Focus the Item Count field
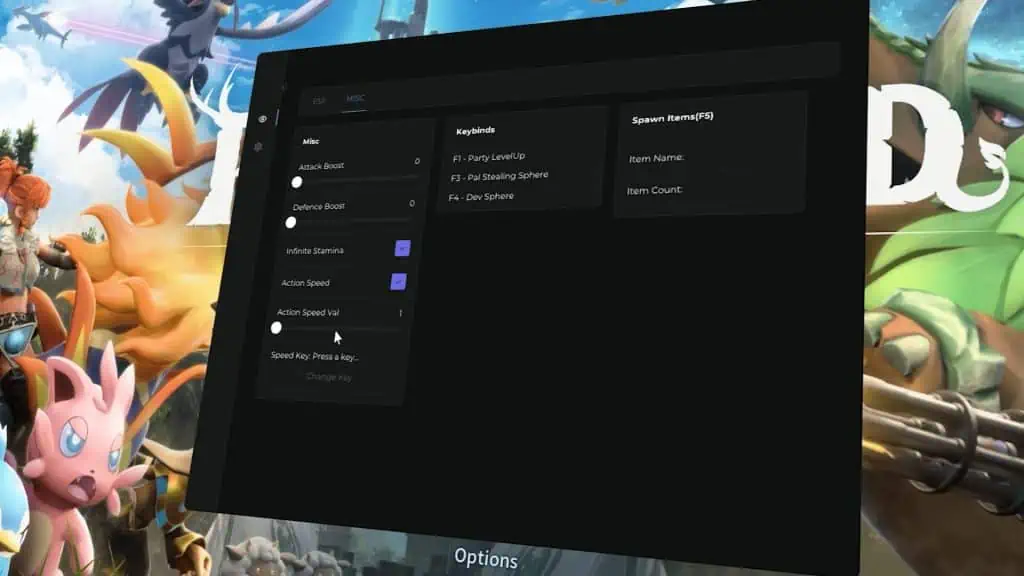 [711, 191]
